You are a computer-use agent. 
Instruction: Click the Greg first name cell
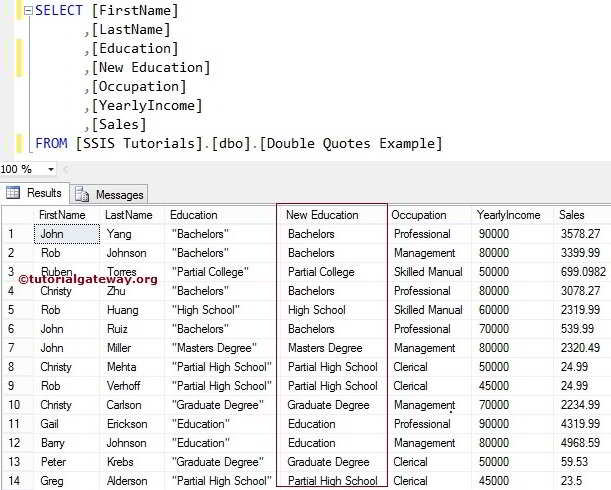67,481
